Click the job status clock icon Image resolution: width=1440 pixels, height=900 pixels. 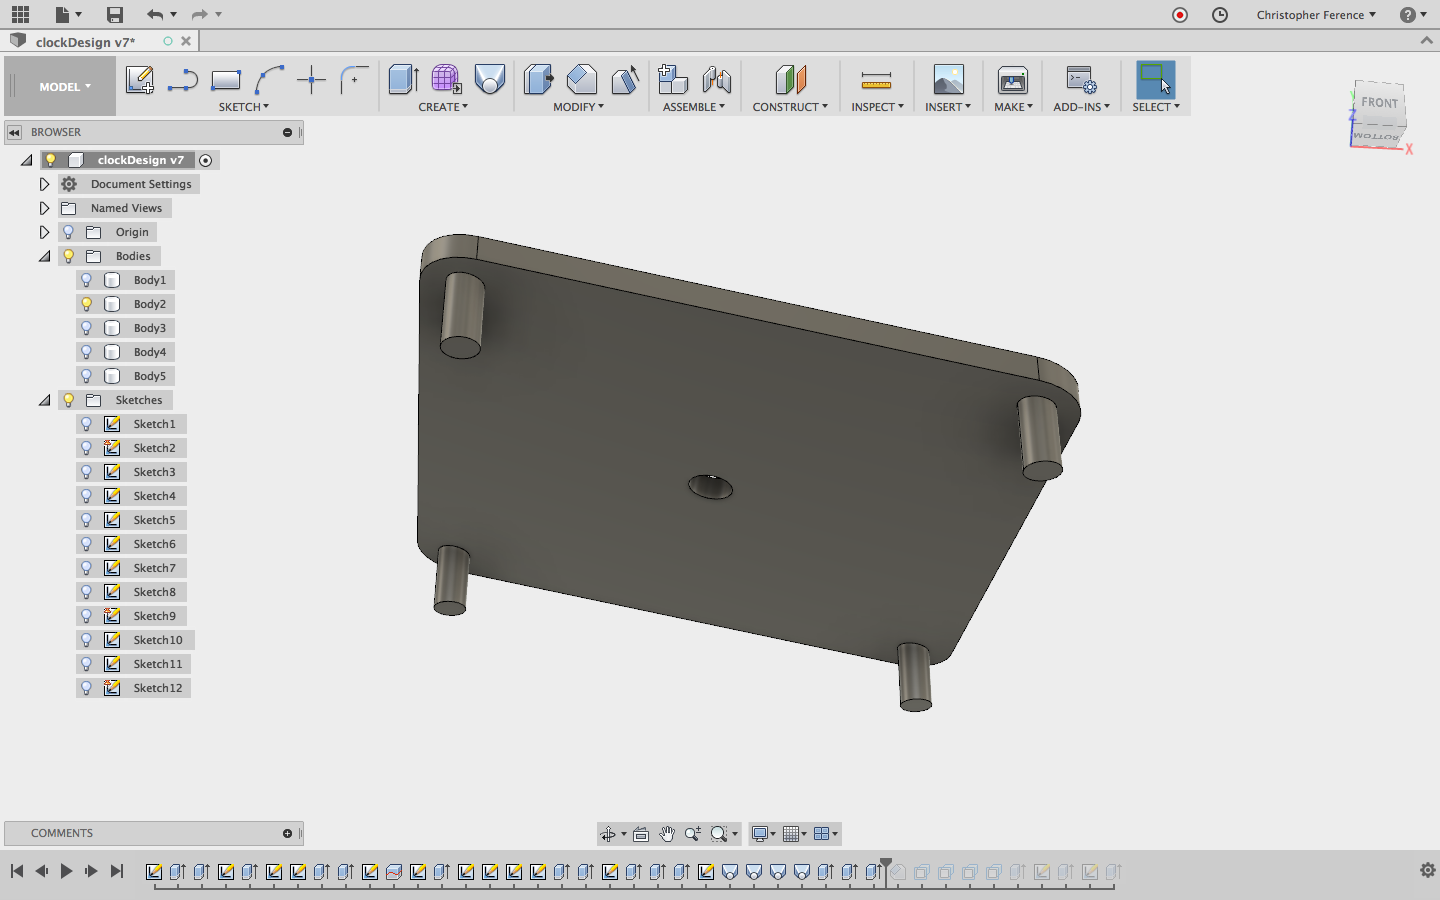1220,14
